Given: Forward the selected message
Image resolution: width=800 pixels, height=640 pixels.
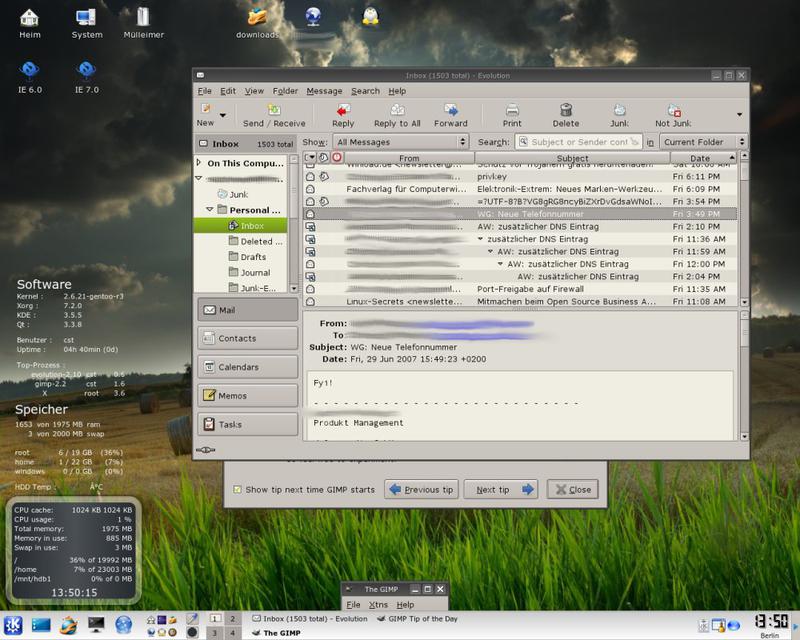Looking at the screenshot, I should 450,115.
